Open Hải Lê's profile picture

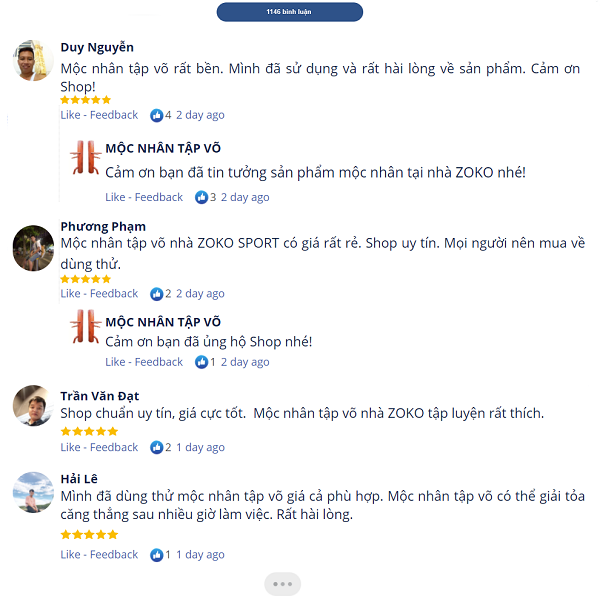(33, 492)
